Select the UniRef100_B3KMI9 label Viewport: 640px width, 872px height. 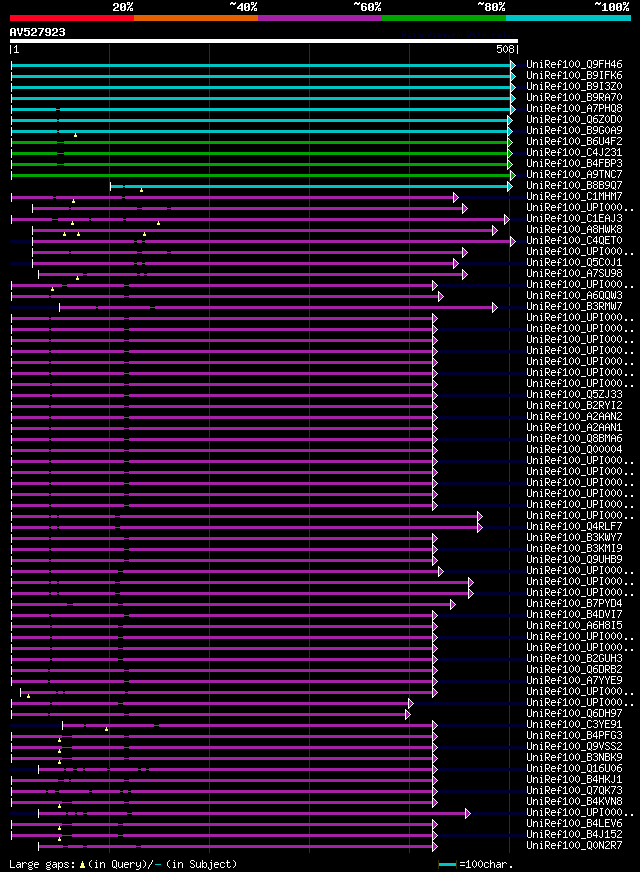click(x=574, y=549)
